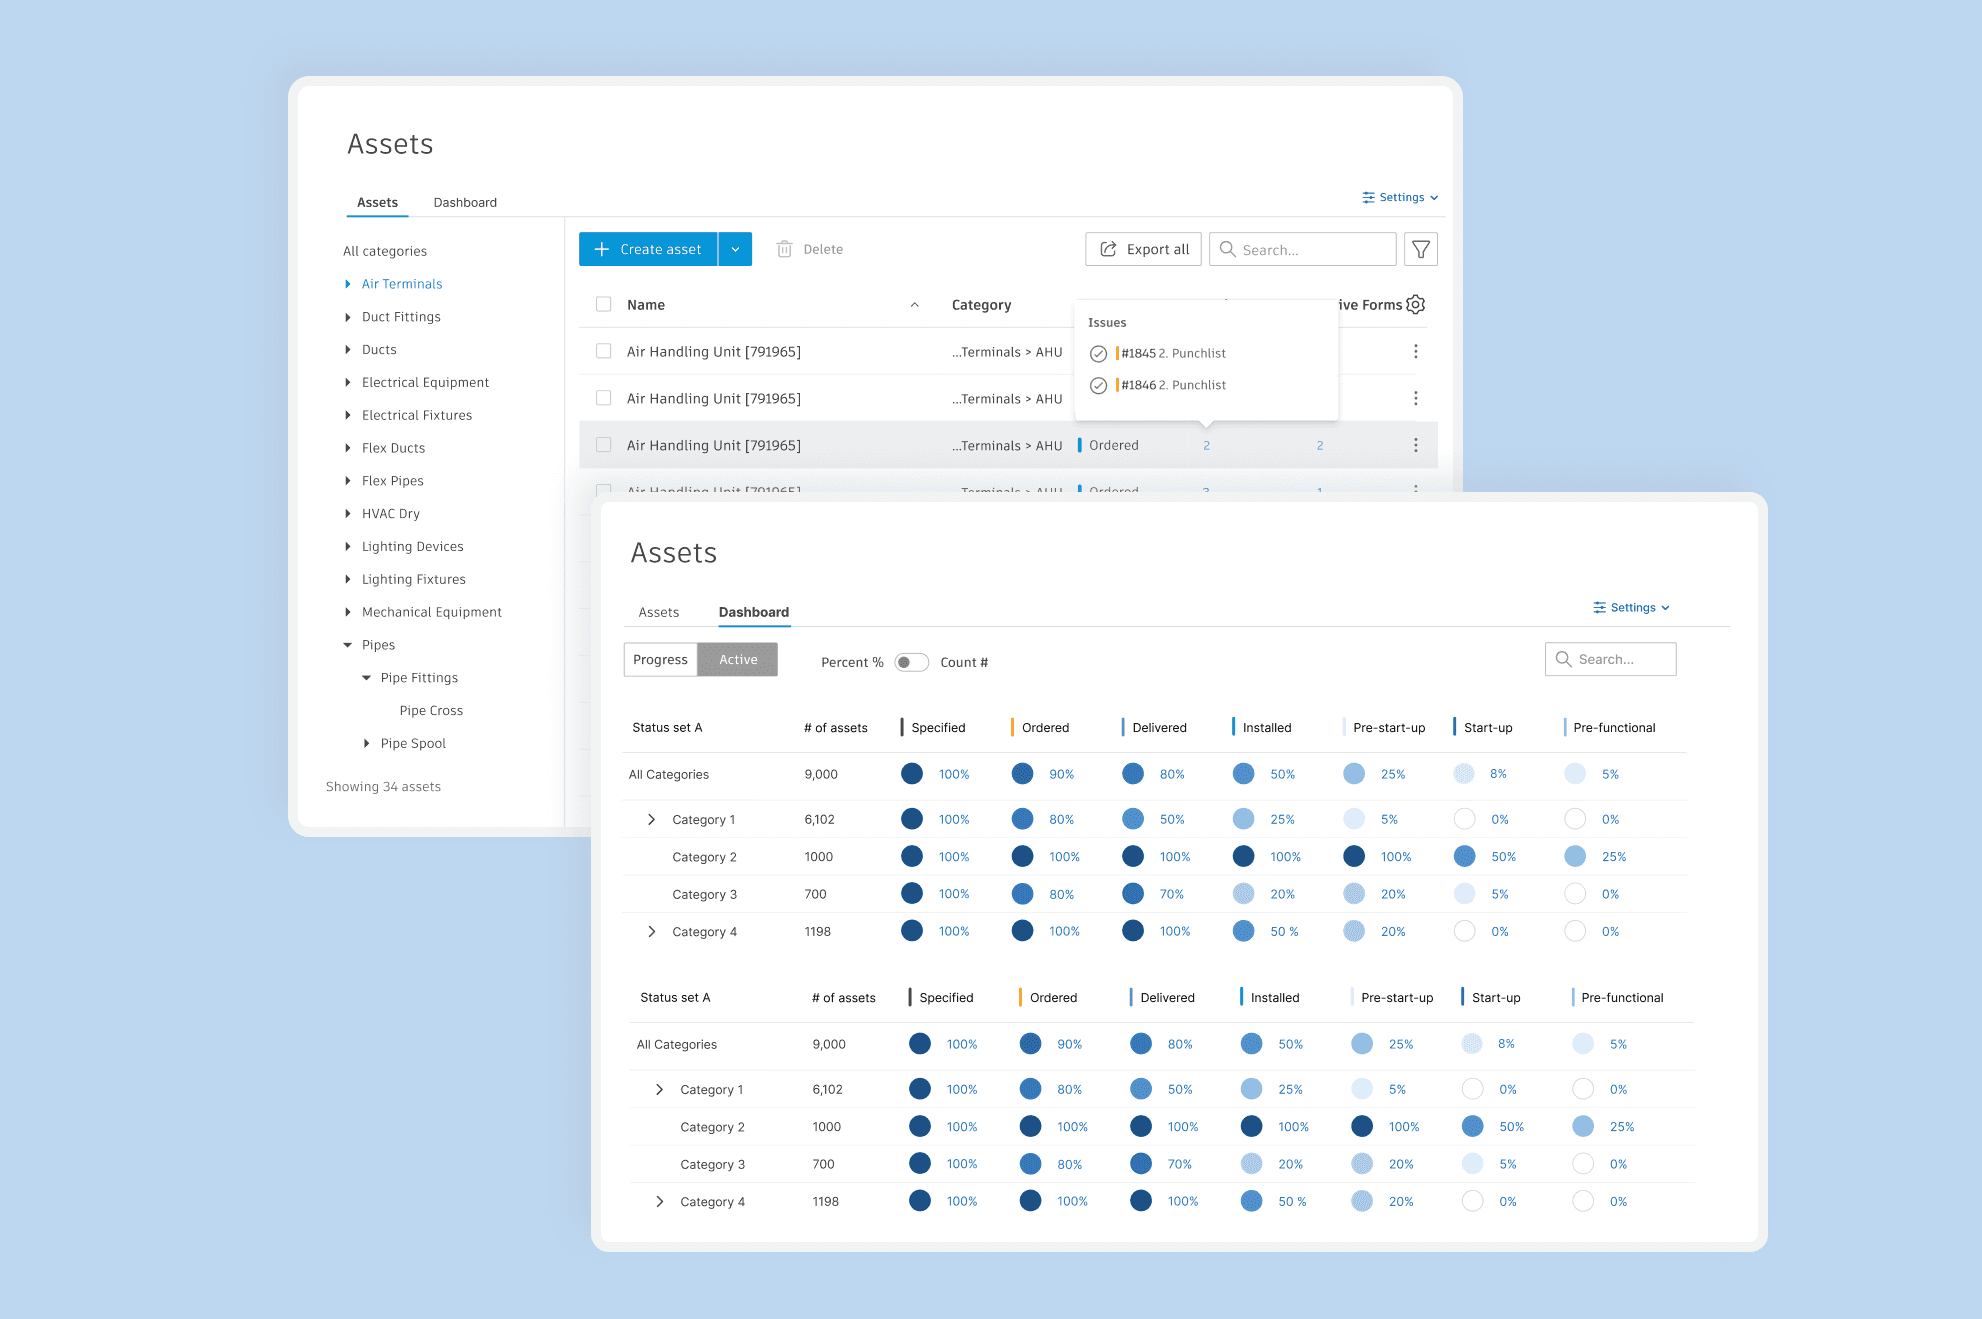This screenshot has width=1982, height=1319.
Task: Collapse the Pipe Fittings subcategory
Action: click(366, 678)
